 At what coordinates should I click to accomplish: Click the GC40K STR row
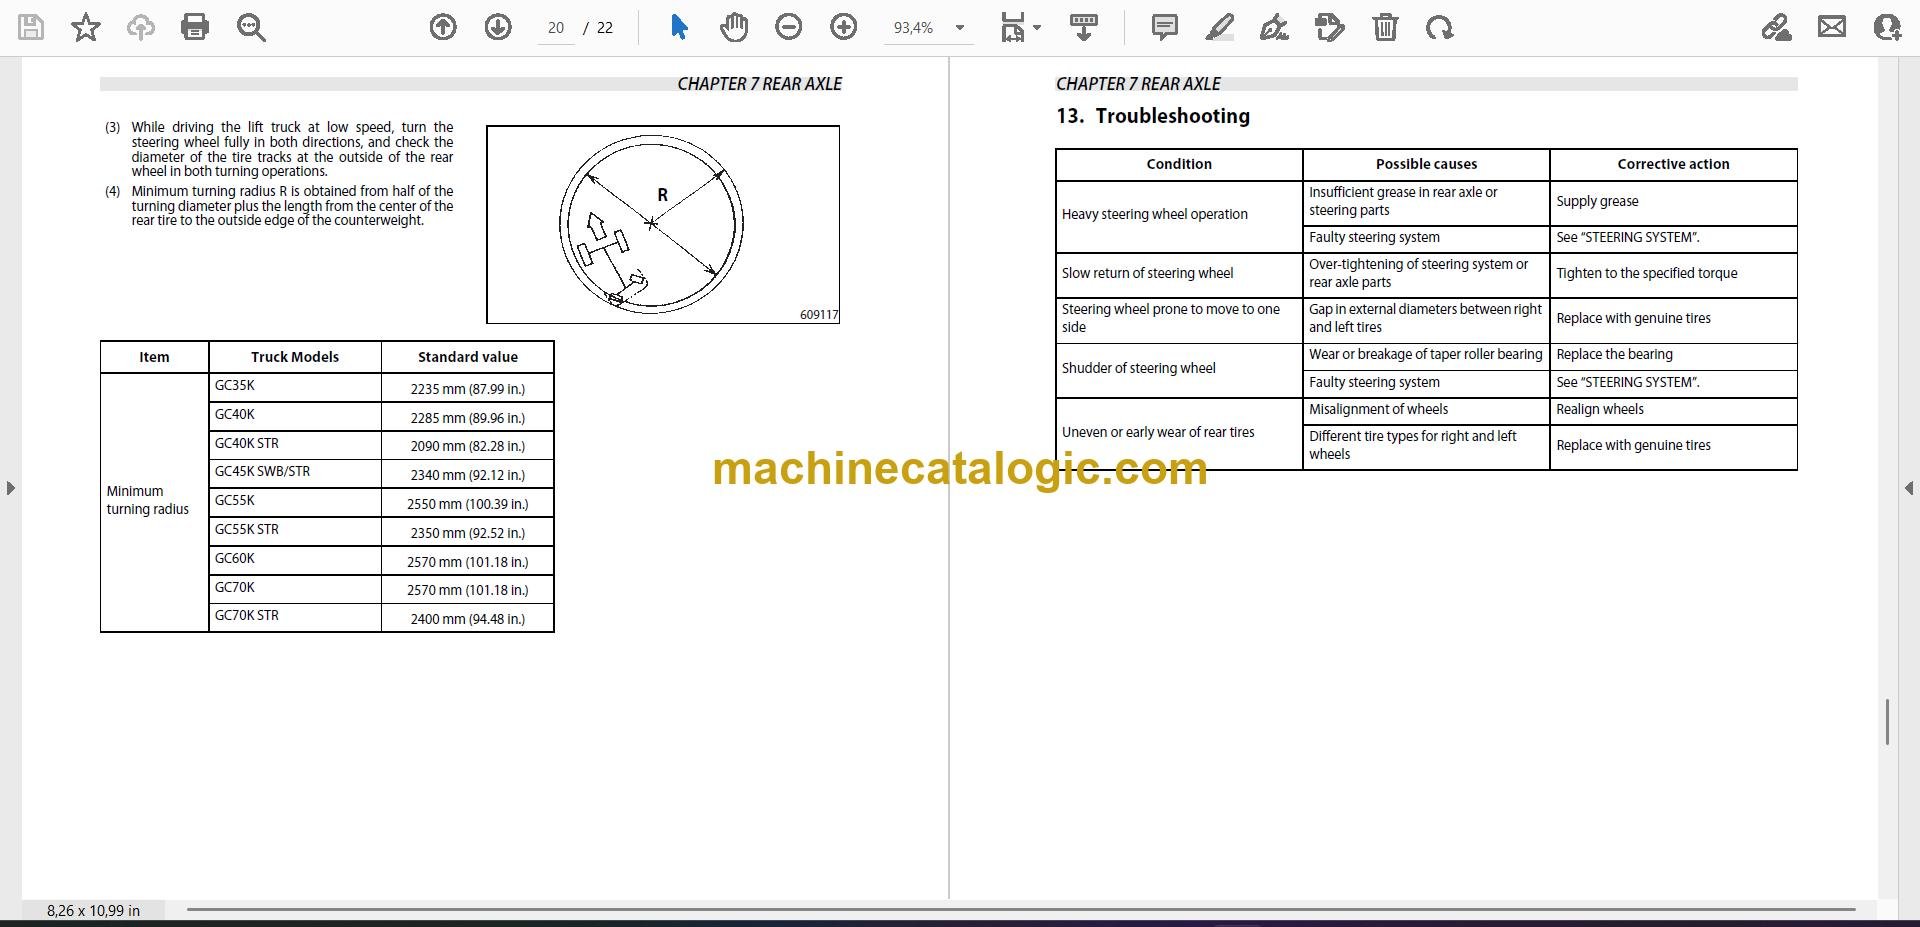point(381,445)
